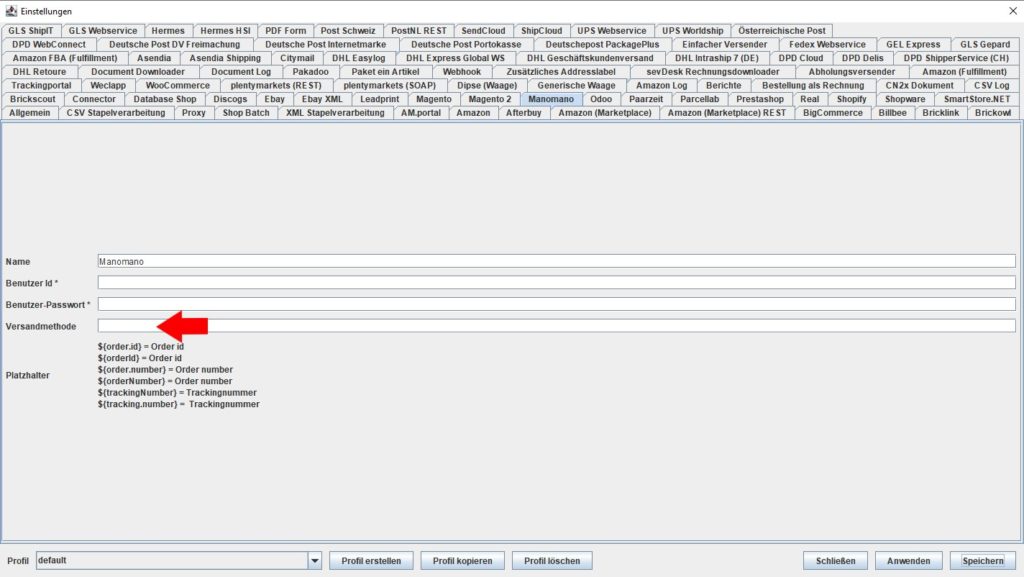Open the Ebay XML tab
The height and width of the screenshot is (577, 1024).
(322, 99)
